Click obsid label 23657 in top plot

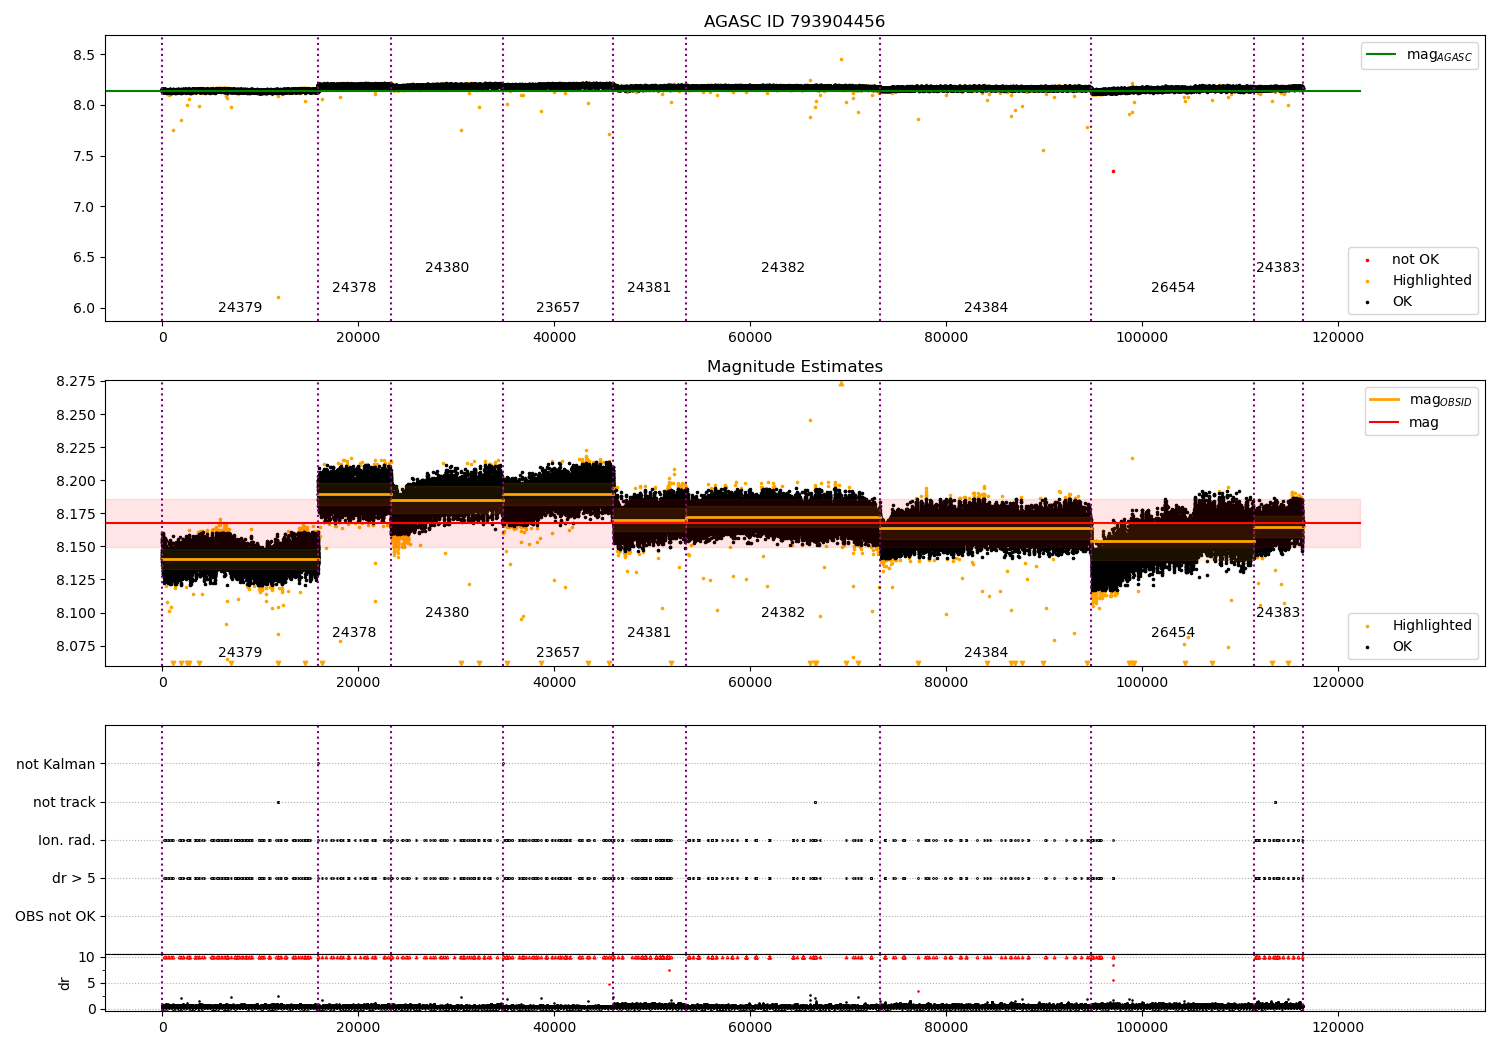pyautogui.click(x=558, y=308)
